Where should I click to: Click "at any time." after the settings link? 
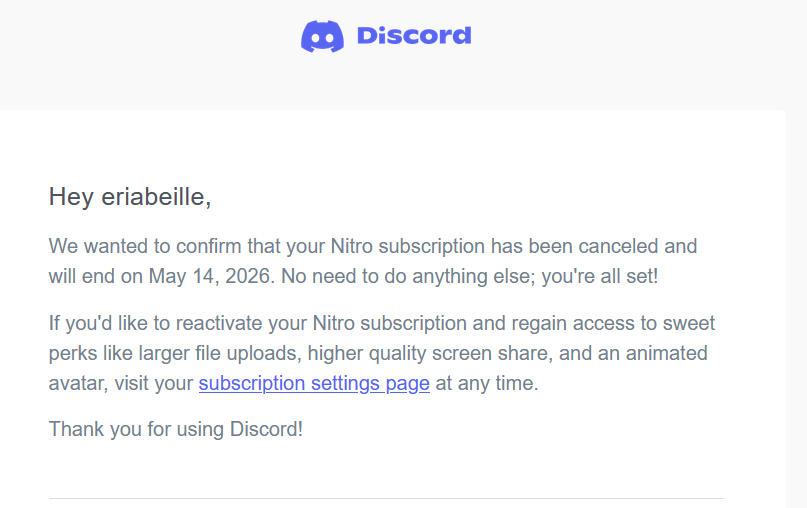(x=487, y=383)
